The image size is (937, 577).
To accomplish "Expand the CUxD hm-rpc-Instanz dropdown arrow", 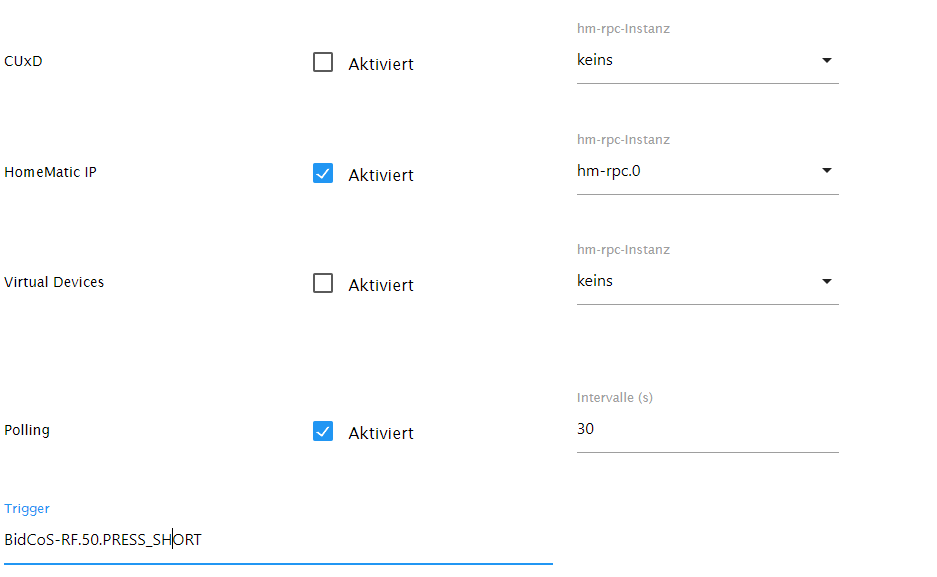I will [x=826, y=60].
